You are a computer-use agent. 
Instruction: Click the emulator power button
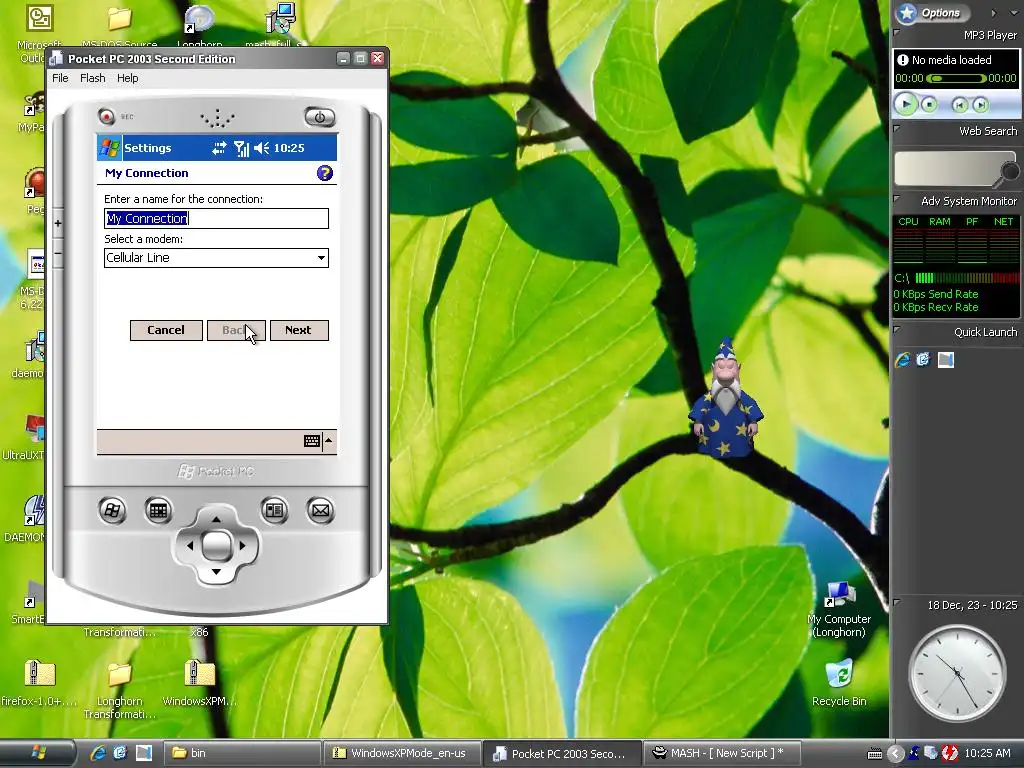tap(320, 117)
